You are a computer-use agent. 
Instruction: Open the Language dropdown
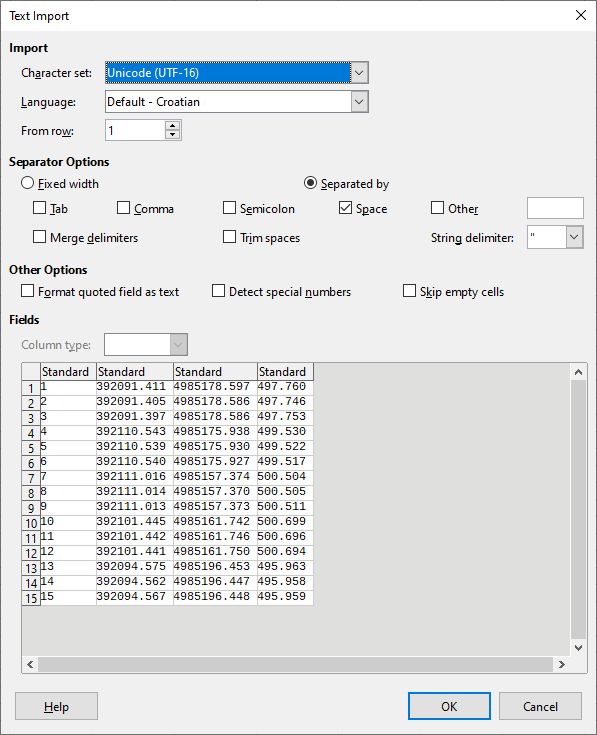(359, 102)
